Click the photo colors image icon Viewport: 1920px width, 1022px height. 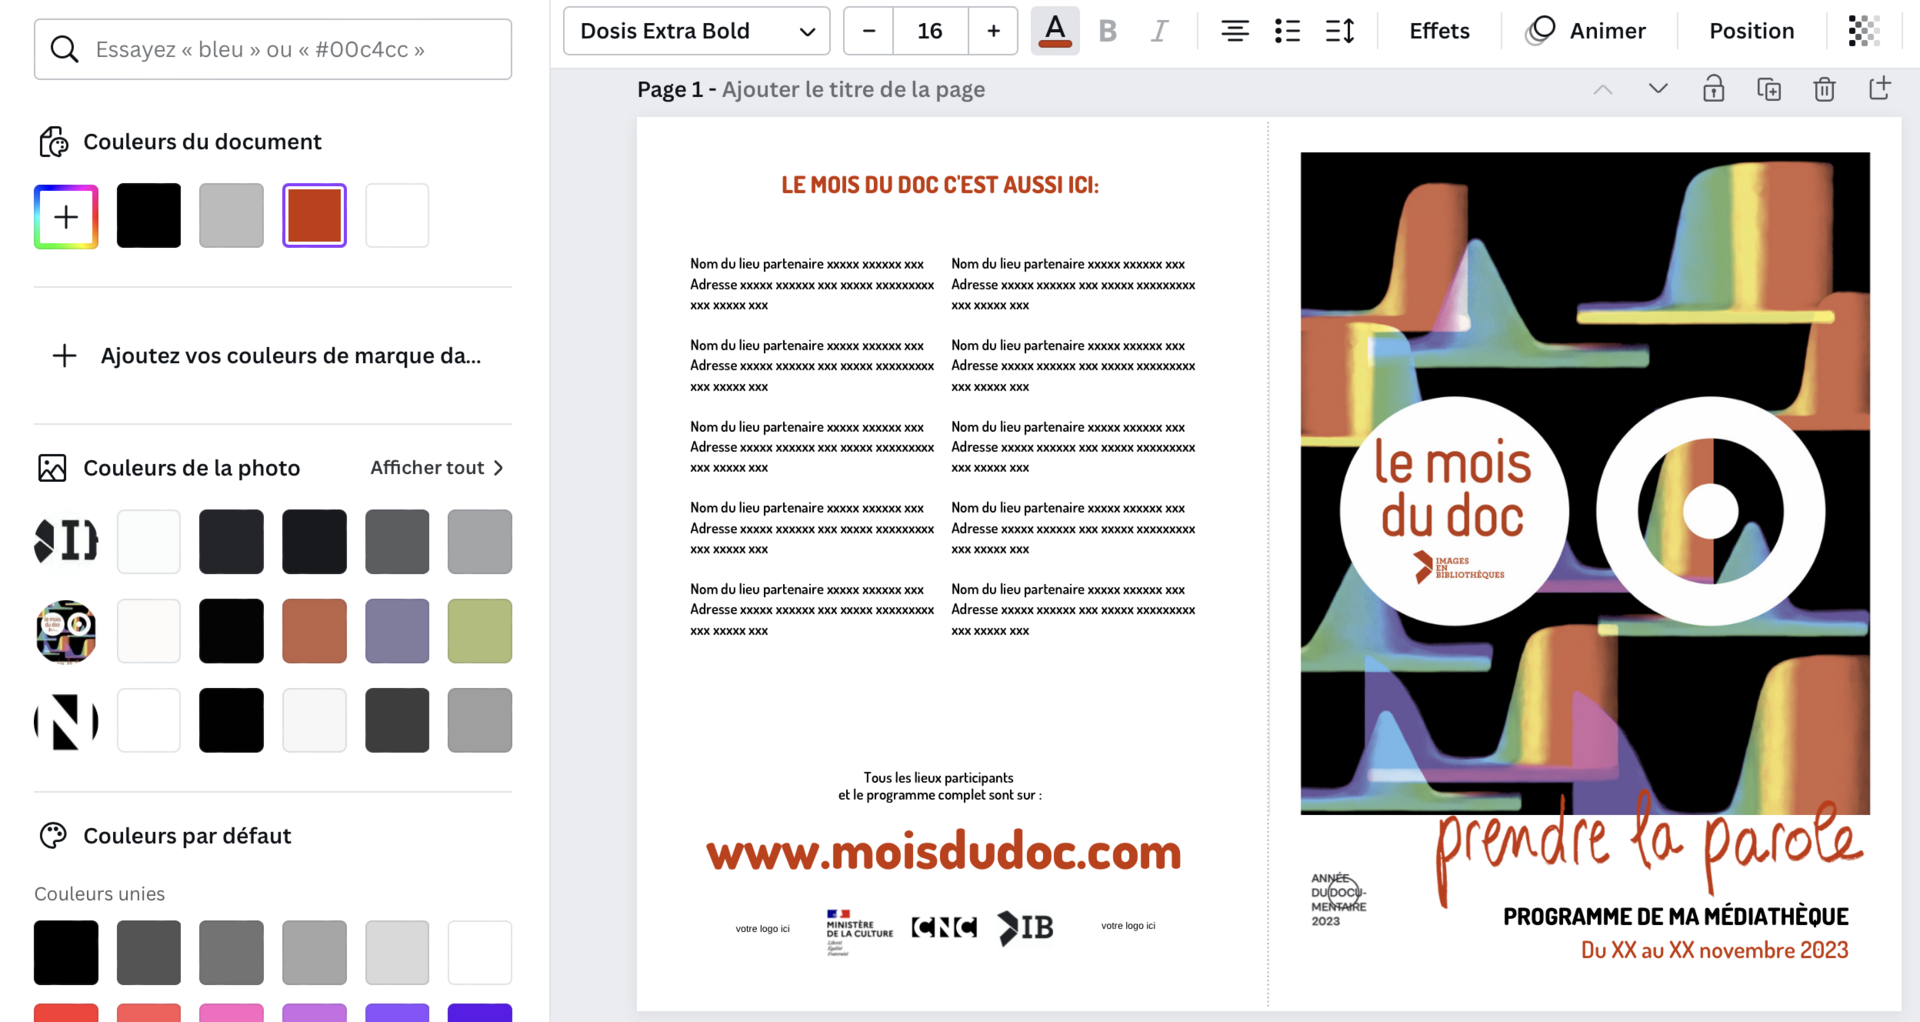coord(52,468)
